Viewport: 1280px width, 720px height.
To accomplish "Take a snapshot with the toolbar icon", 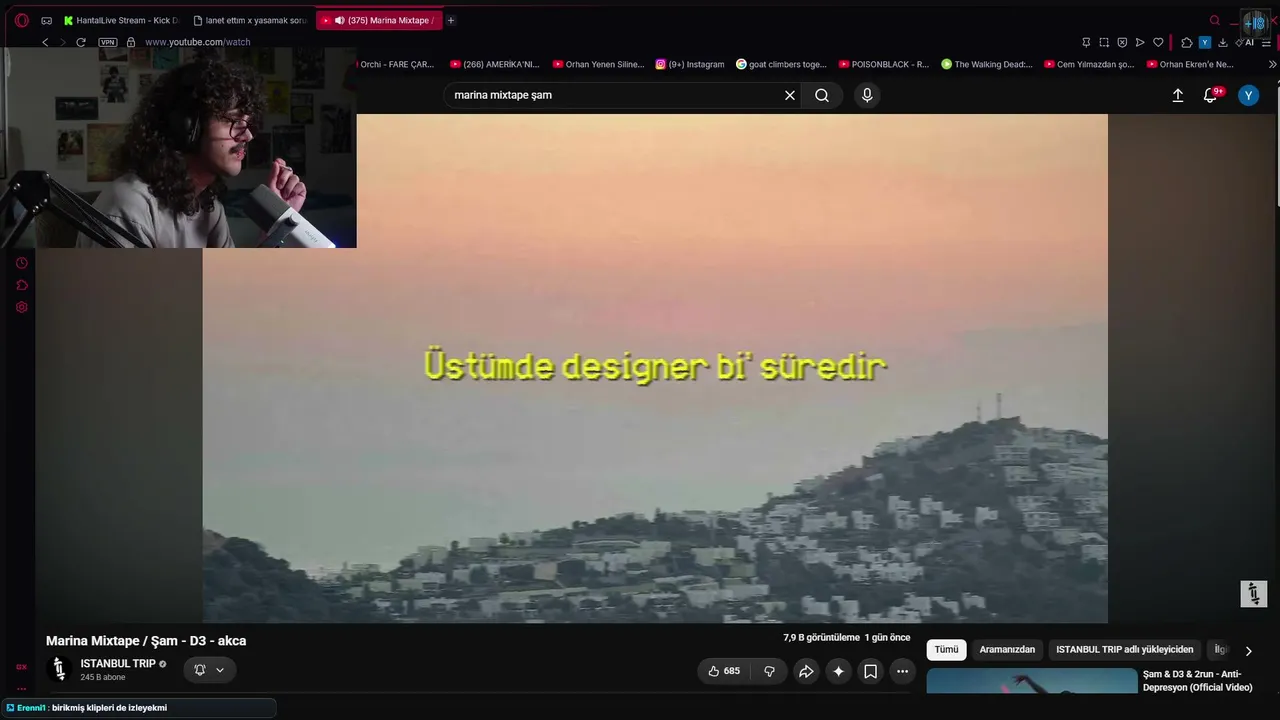I will click(1104, 42).
